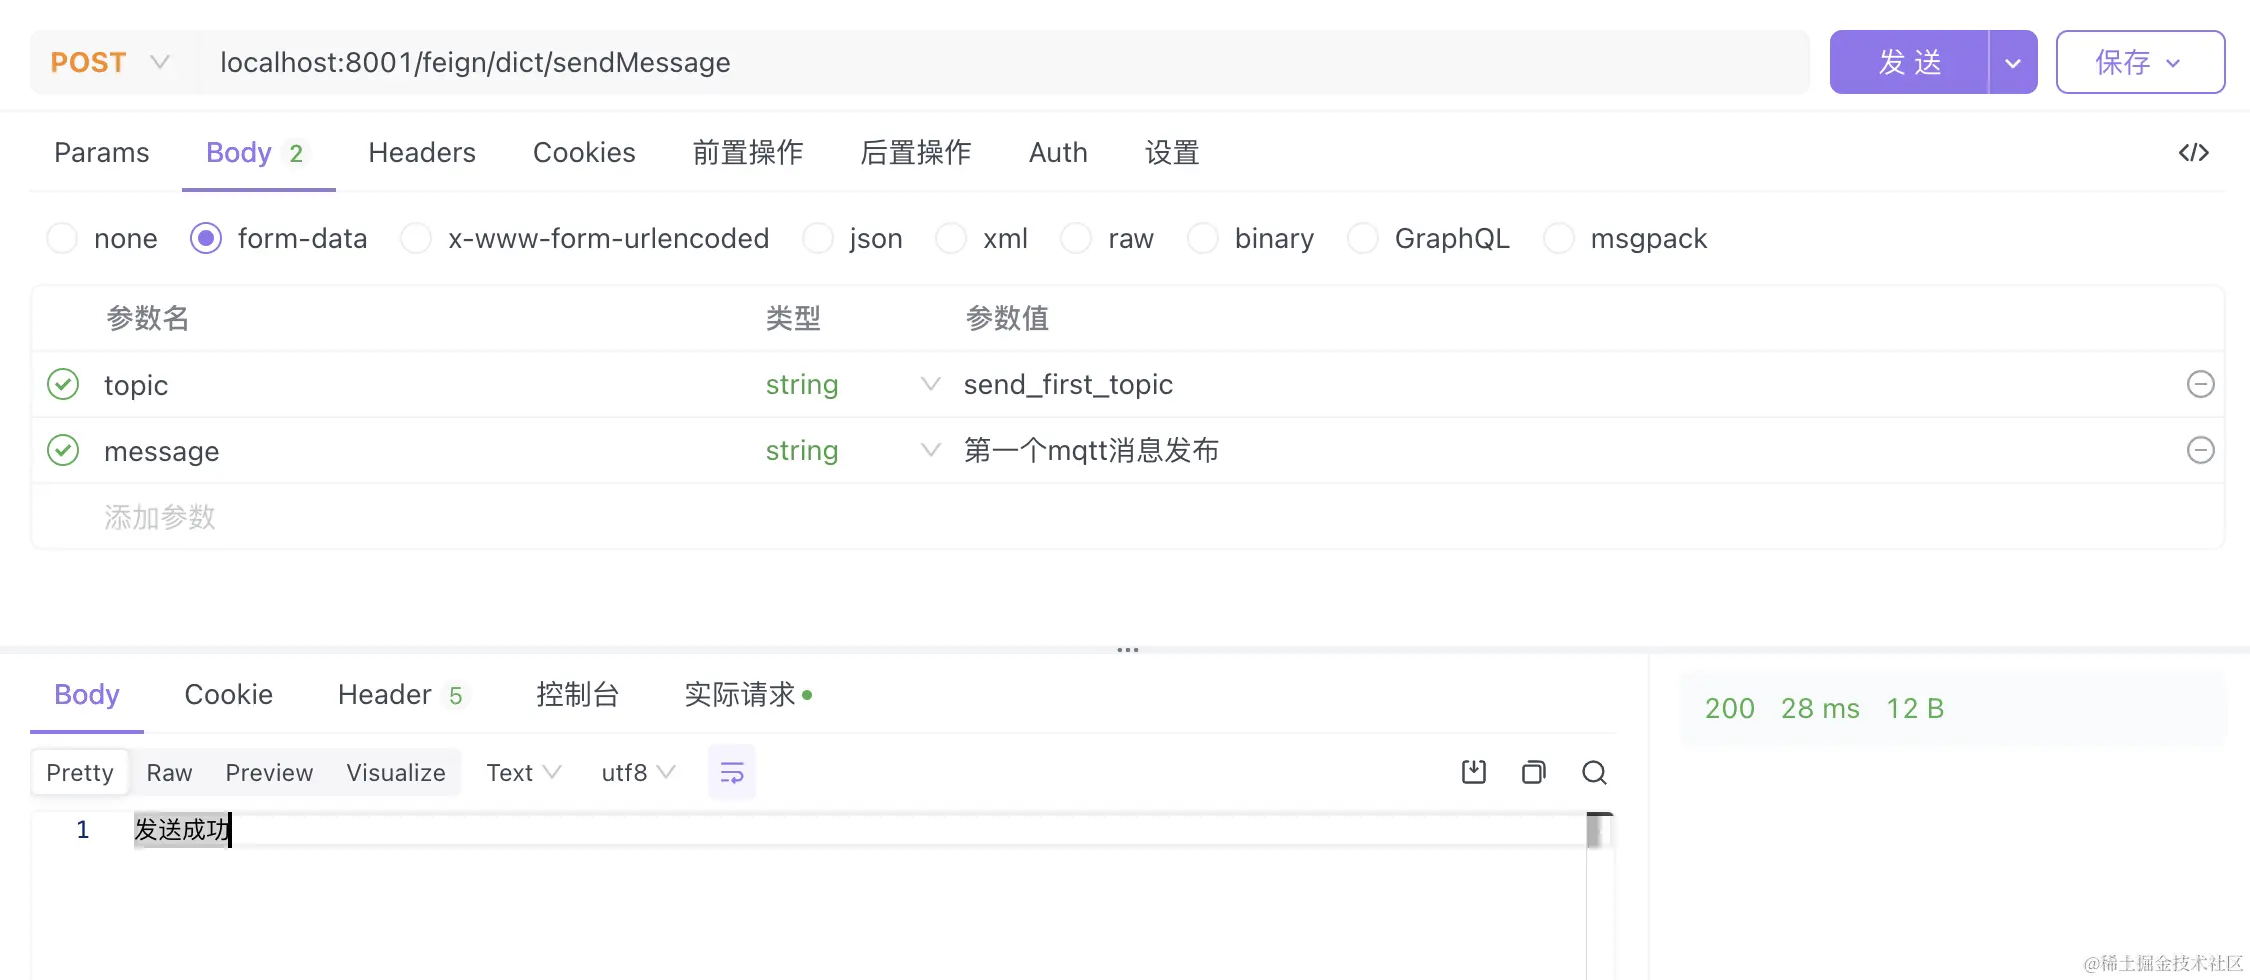Choose the msgpack body type
Viewport: 2250px width, 980px height.
[1559, 238]
